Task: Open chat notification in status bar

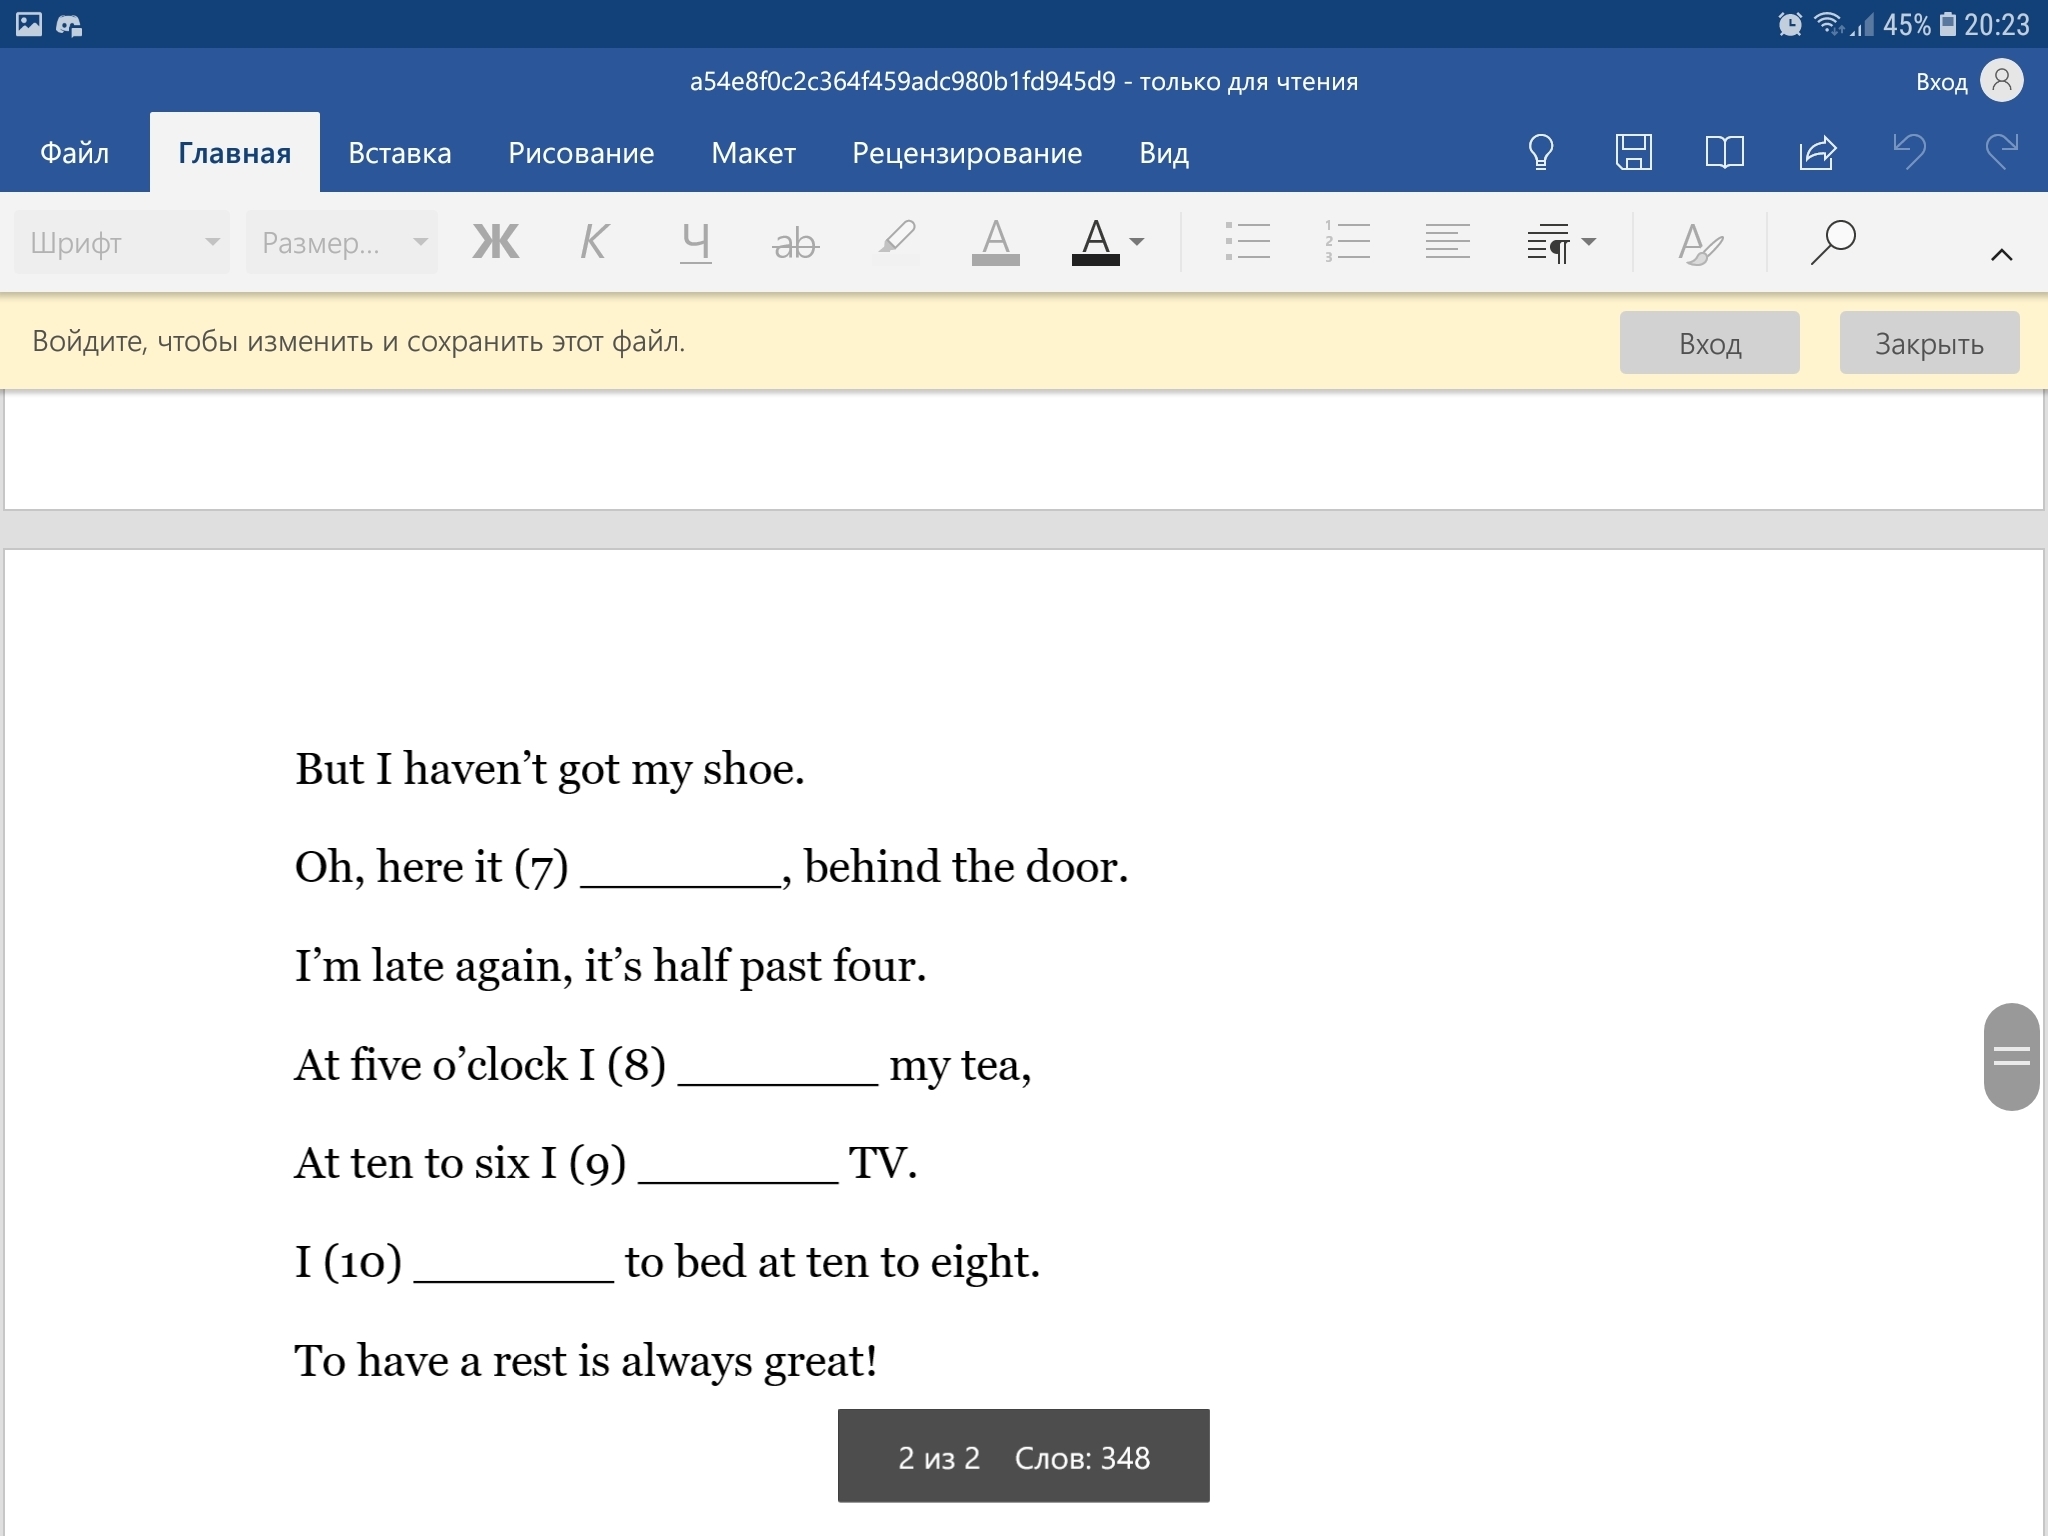Action: click(69, 25)
